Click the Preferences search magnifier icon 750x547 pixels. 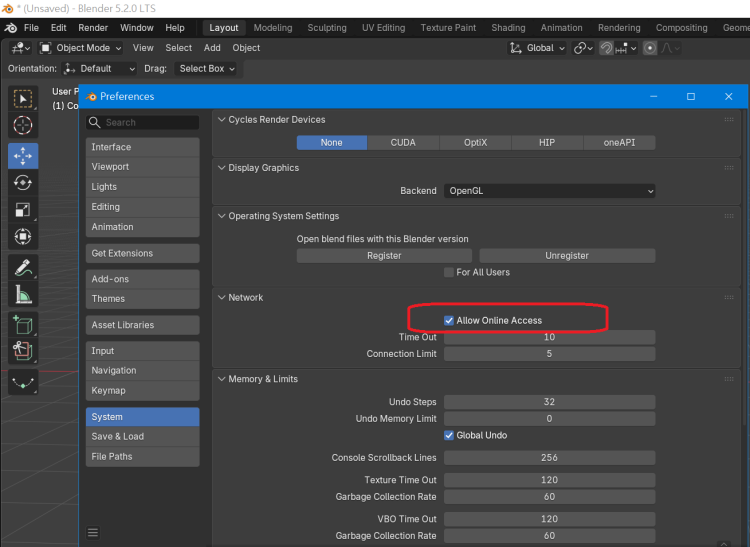(94, 122)
